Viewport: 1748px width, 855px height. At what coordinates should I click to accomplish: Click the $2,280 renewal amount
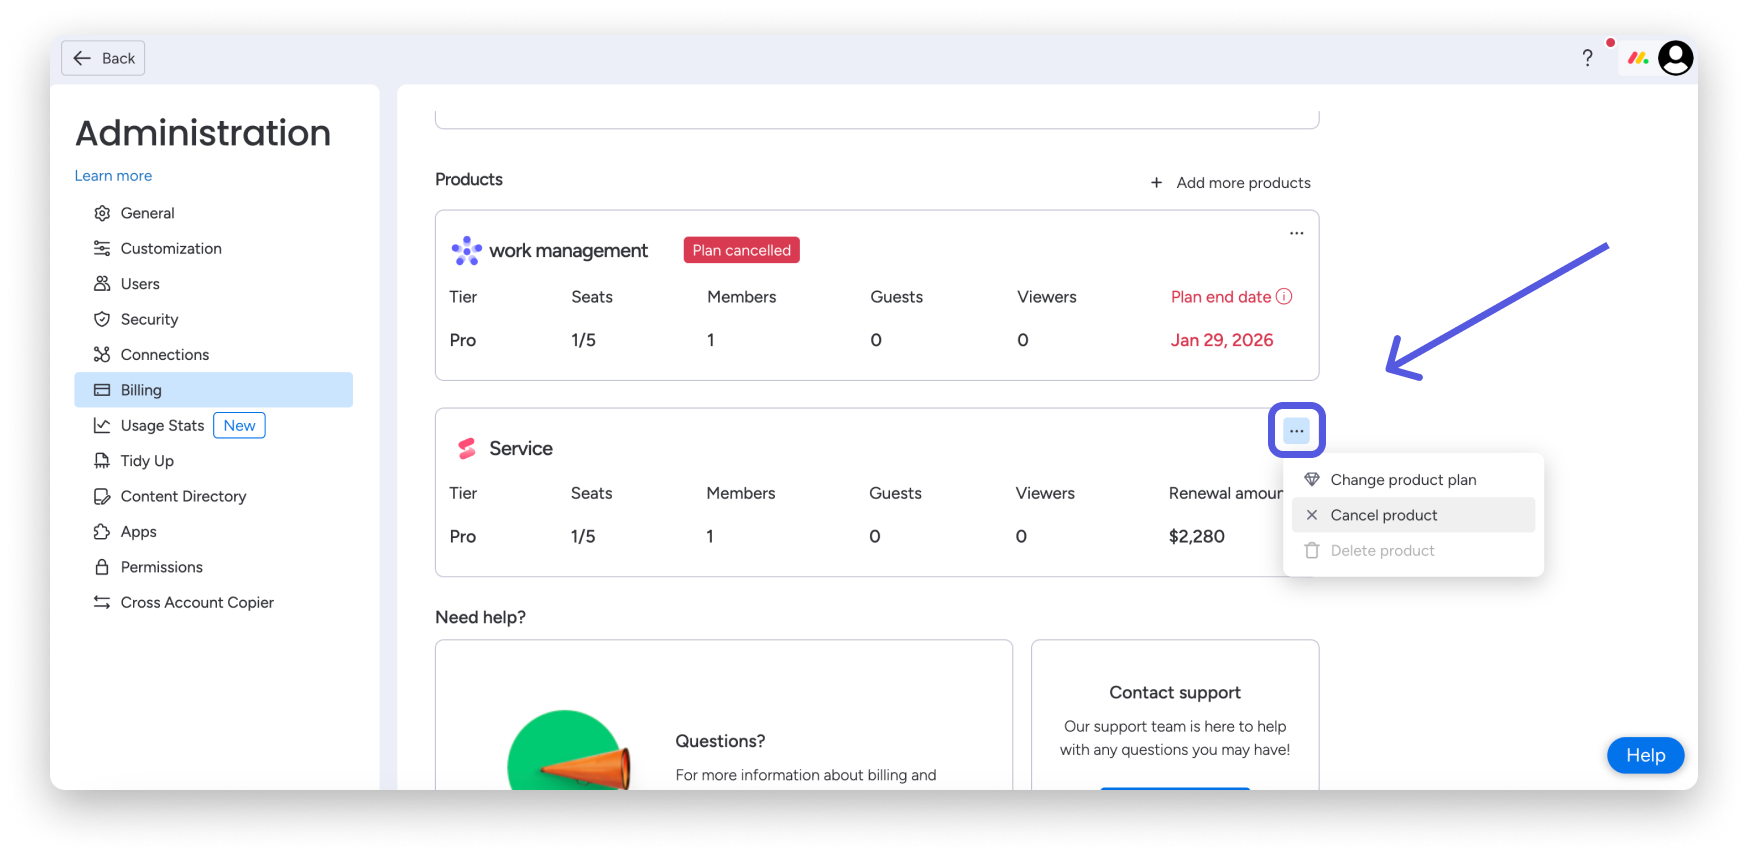coord(1197,537)
